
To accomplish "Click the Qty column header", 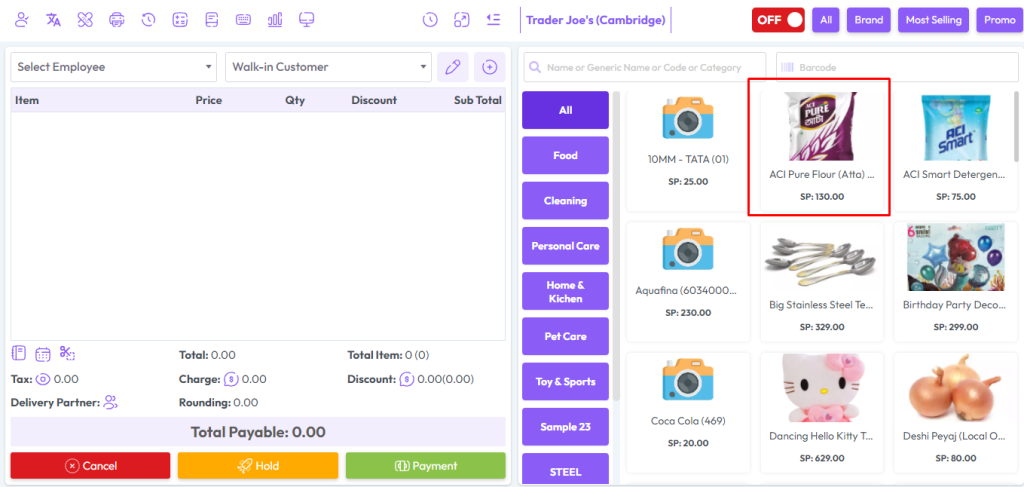I will 295,101.
